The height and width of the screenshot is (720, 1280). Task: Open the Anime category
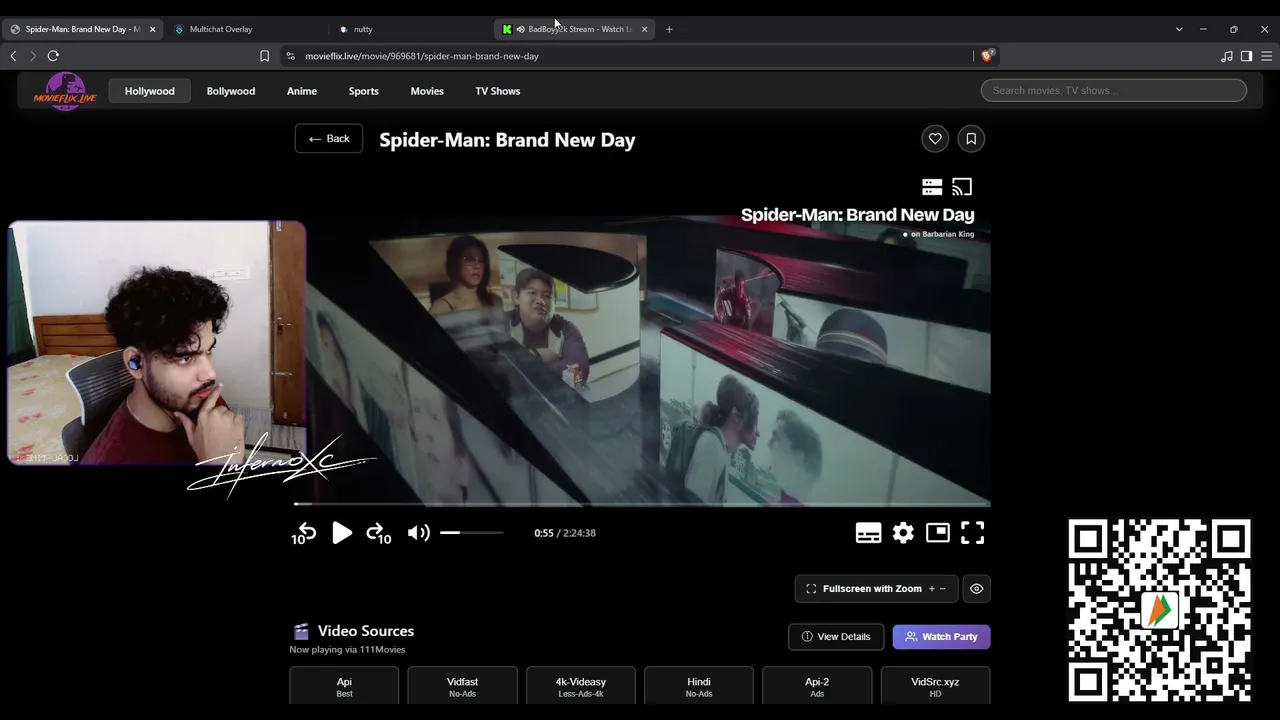(x=302, y=91)
